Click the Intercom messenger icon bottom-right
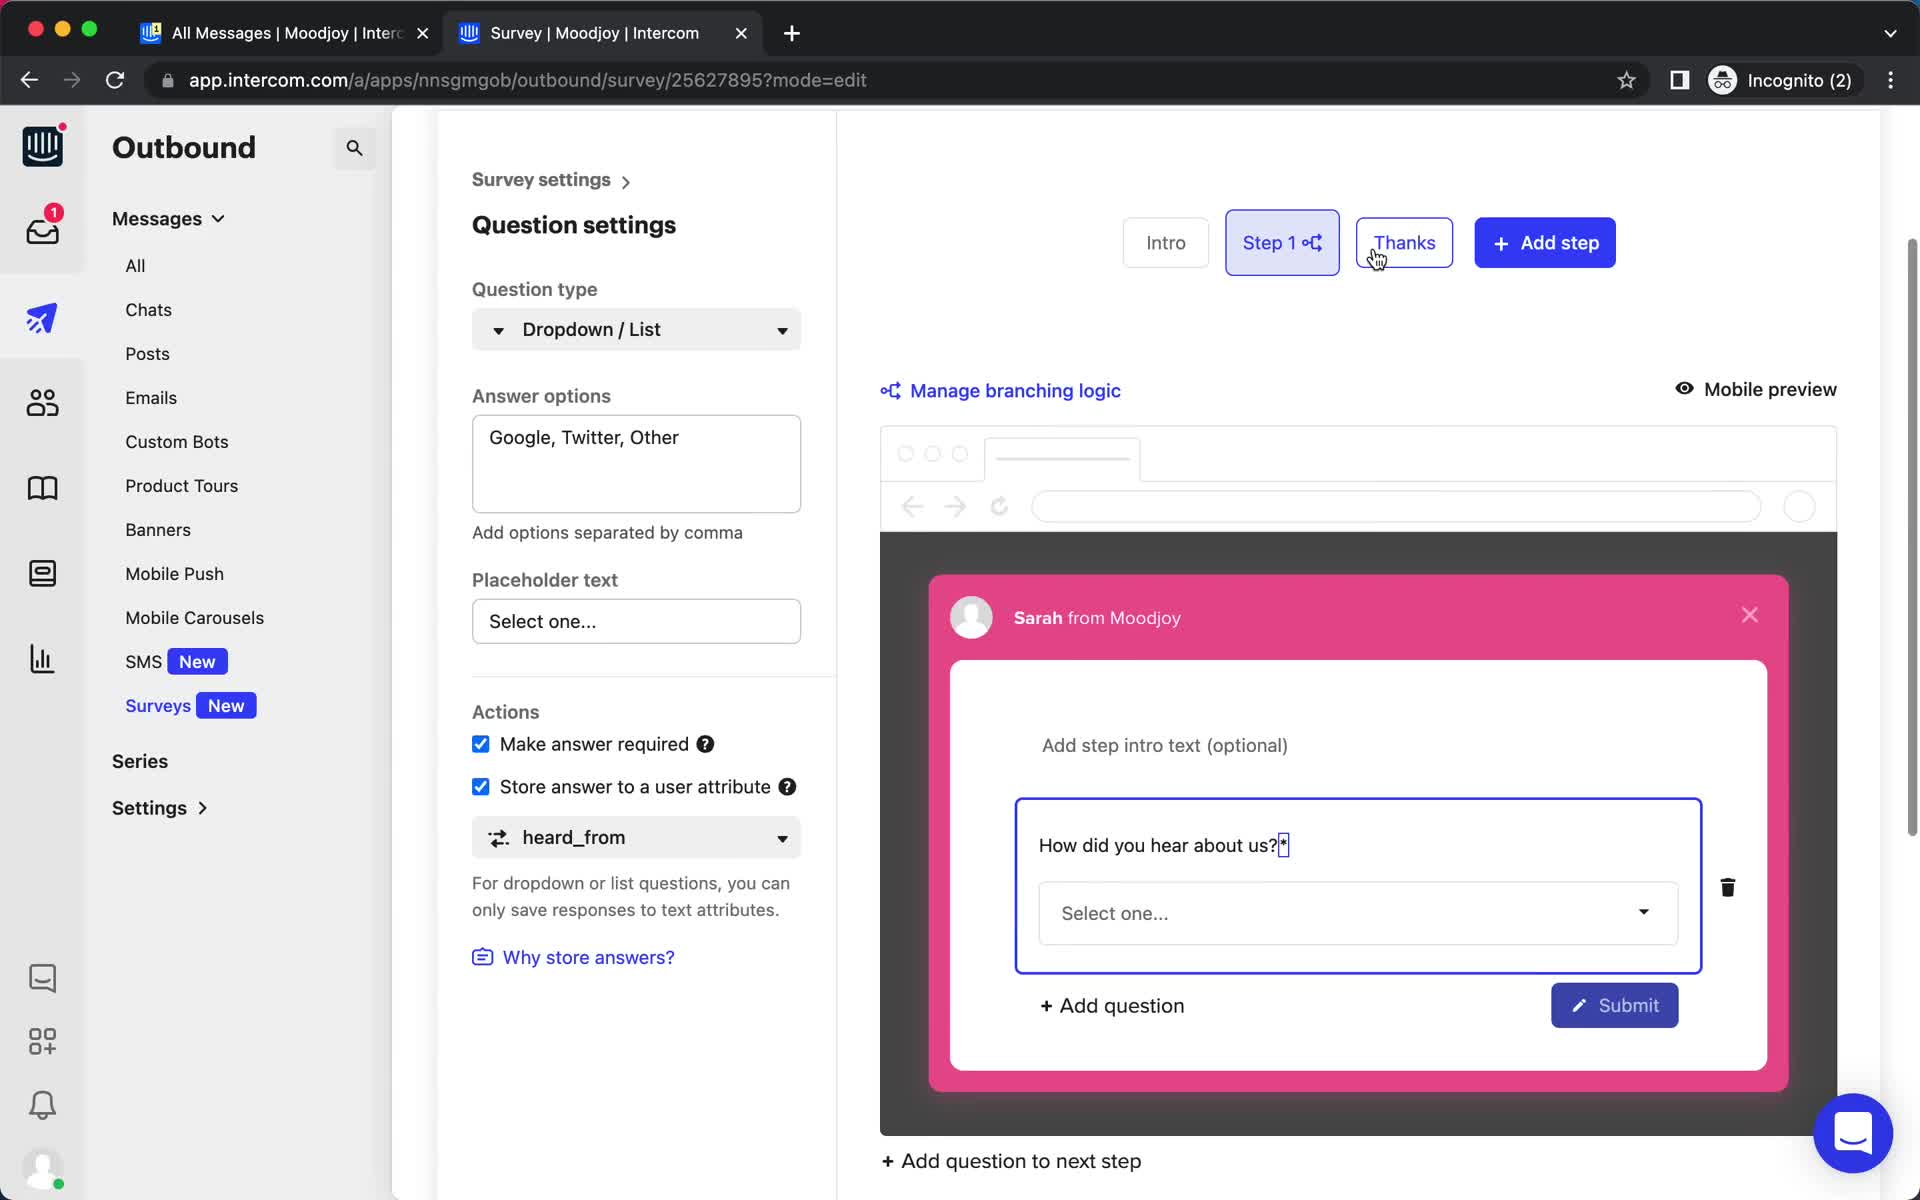Viewport: 1920px width, 1200px height. (1852, 1132)
